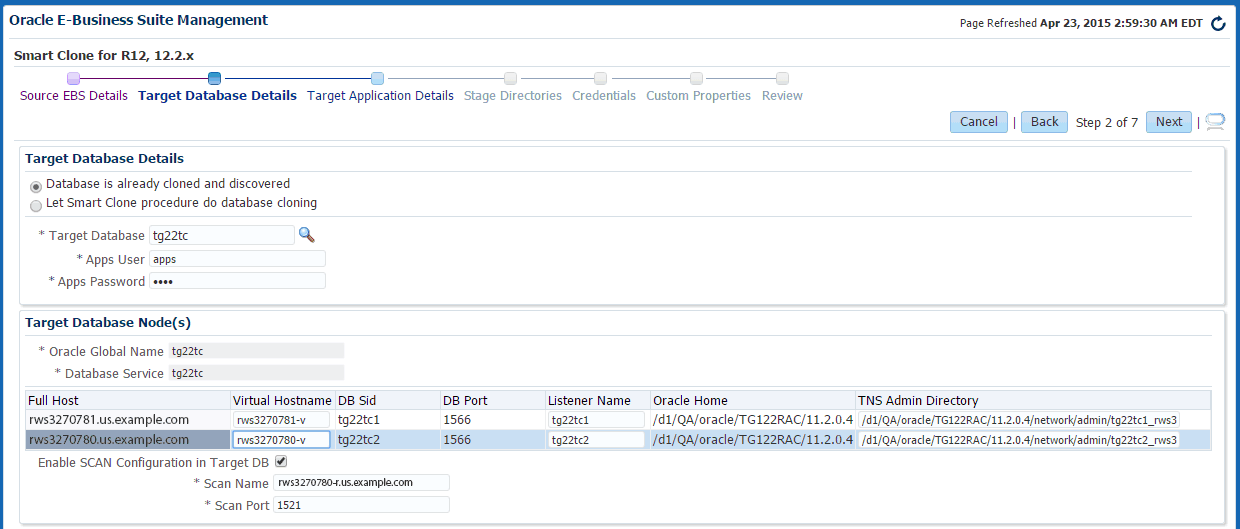Open the Target Database search magnifier

point(307,235)
